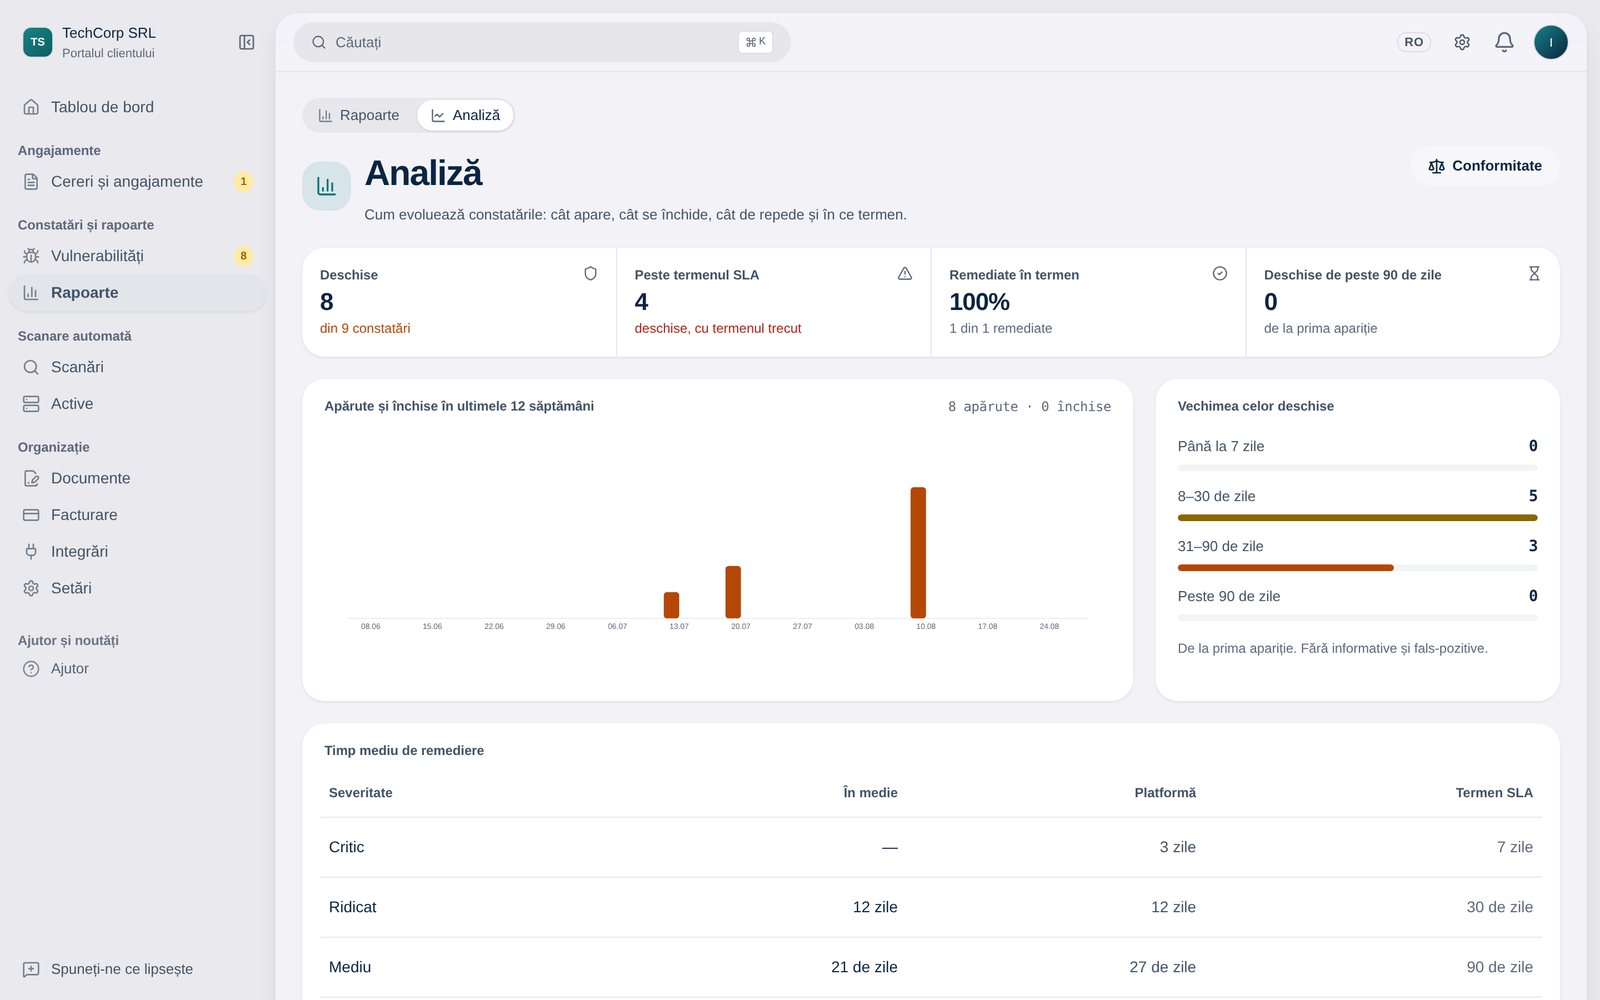
Task: Open notifications bell
Action: tap(1504, 42)
